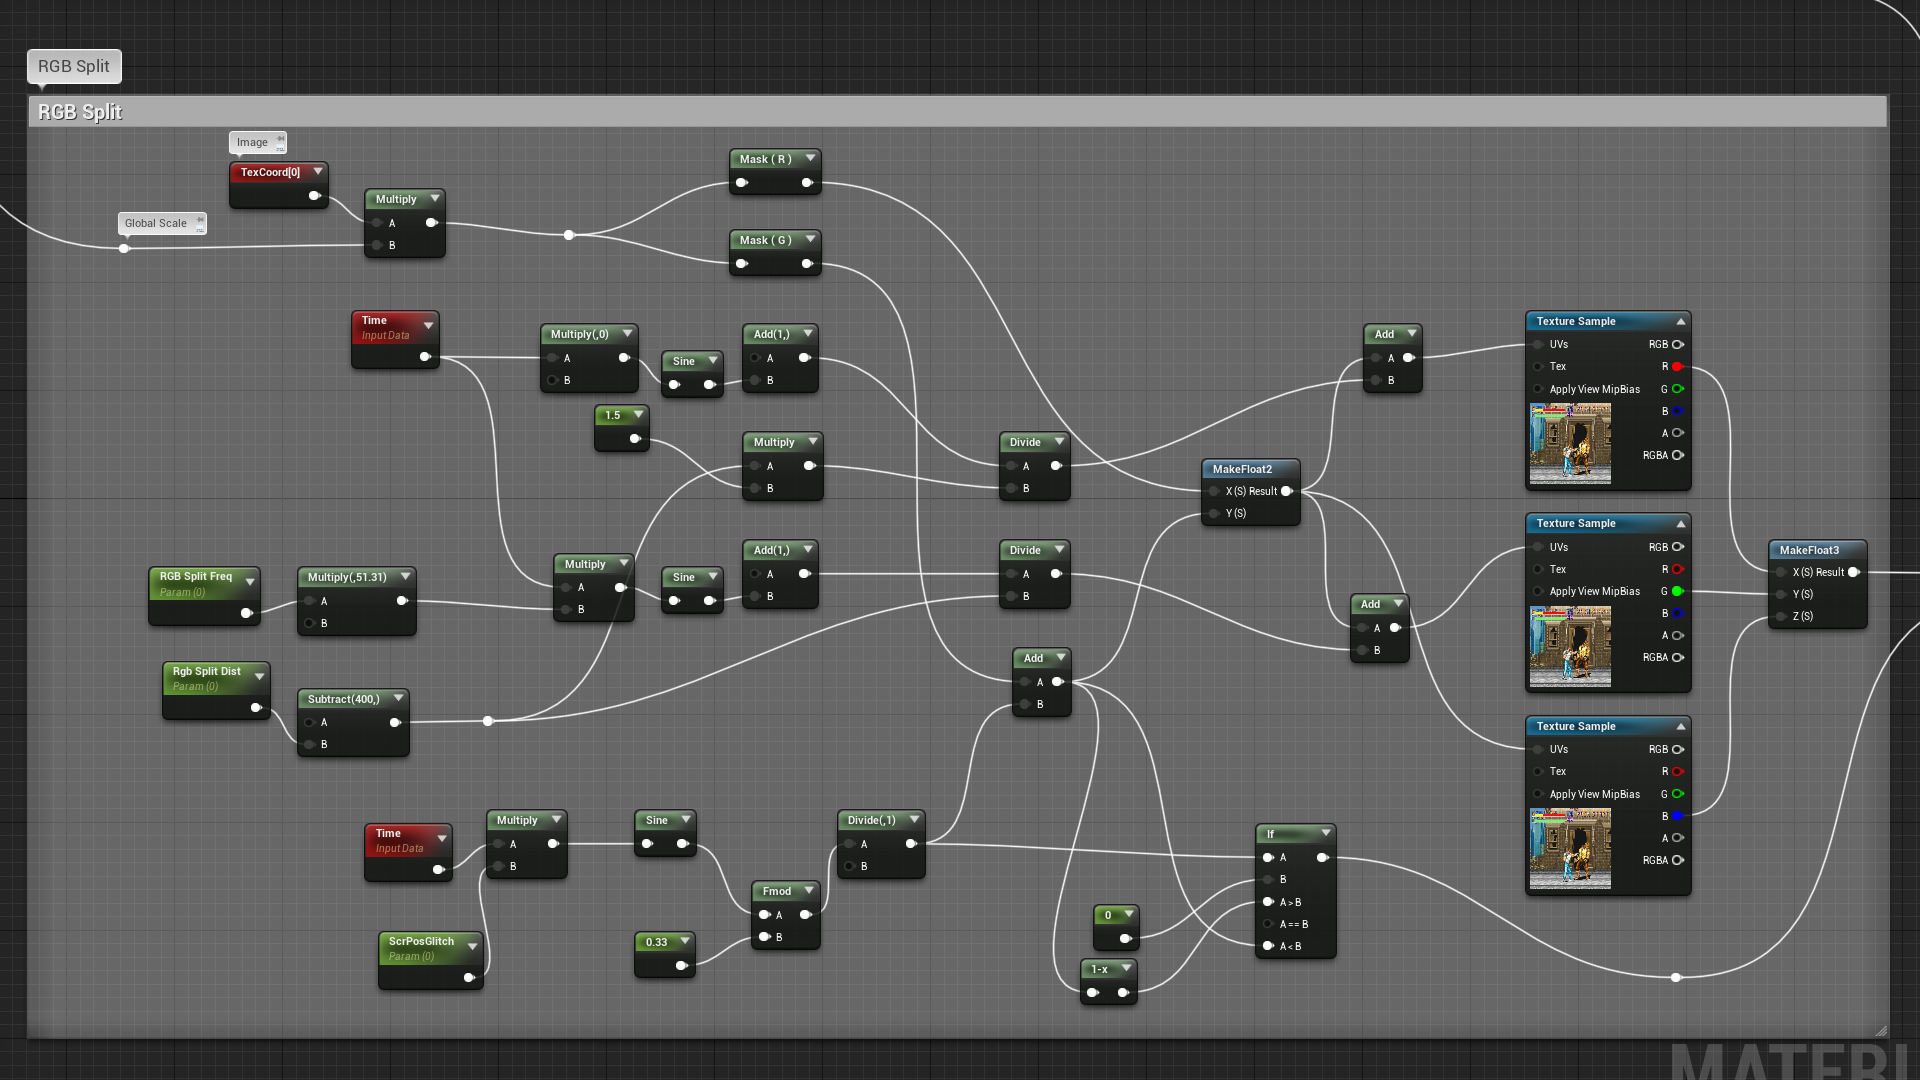Collapse the top Texture Sample node
The height and width of the screenshot is (1080, 1920).
tap(1681, 321)
